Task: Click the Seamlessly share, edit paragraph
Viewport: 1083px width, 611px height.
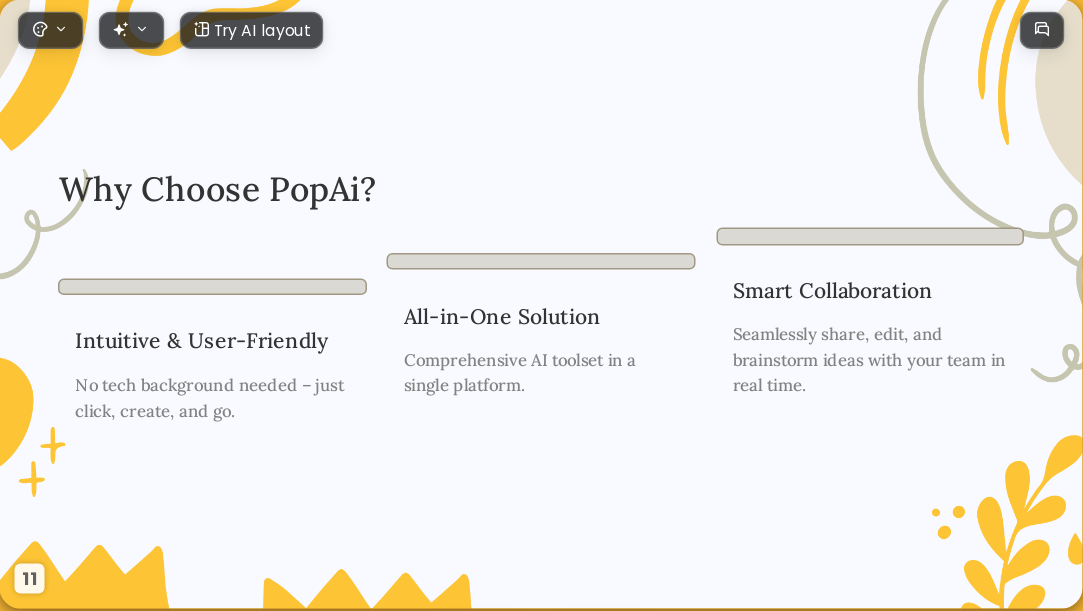Action: [x=869, y=360]
